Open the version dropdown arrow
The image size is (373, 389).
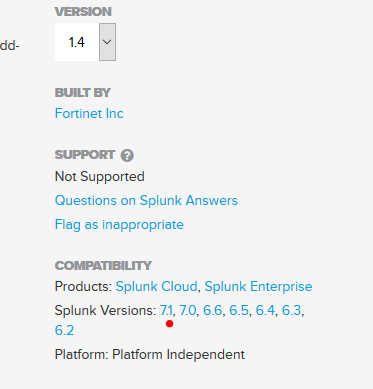[x=107, y=42]
